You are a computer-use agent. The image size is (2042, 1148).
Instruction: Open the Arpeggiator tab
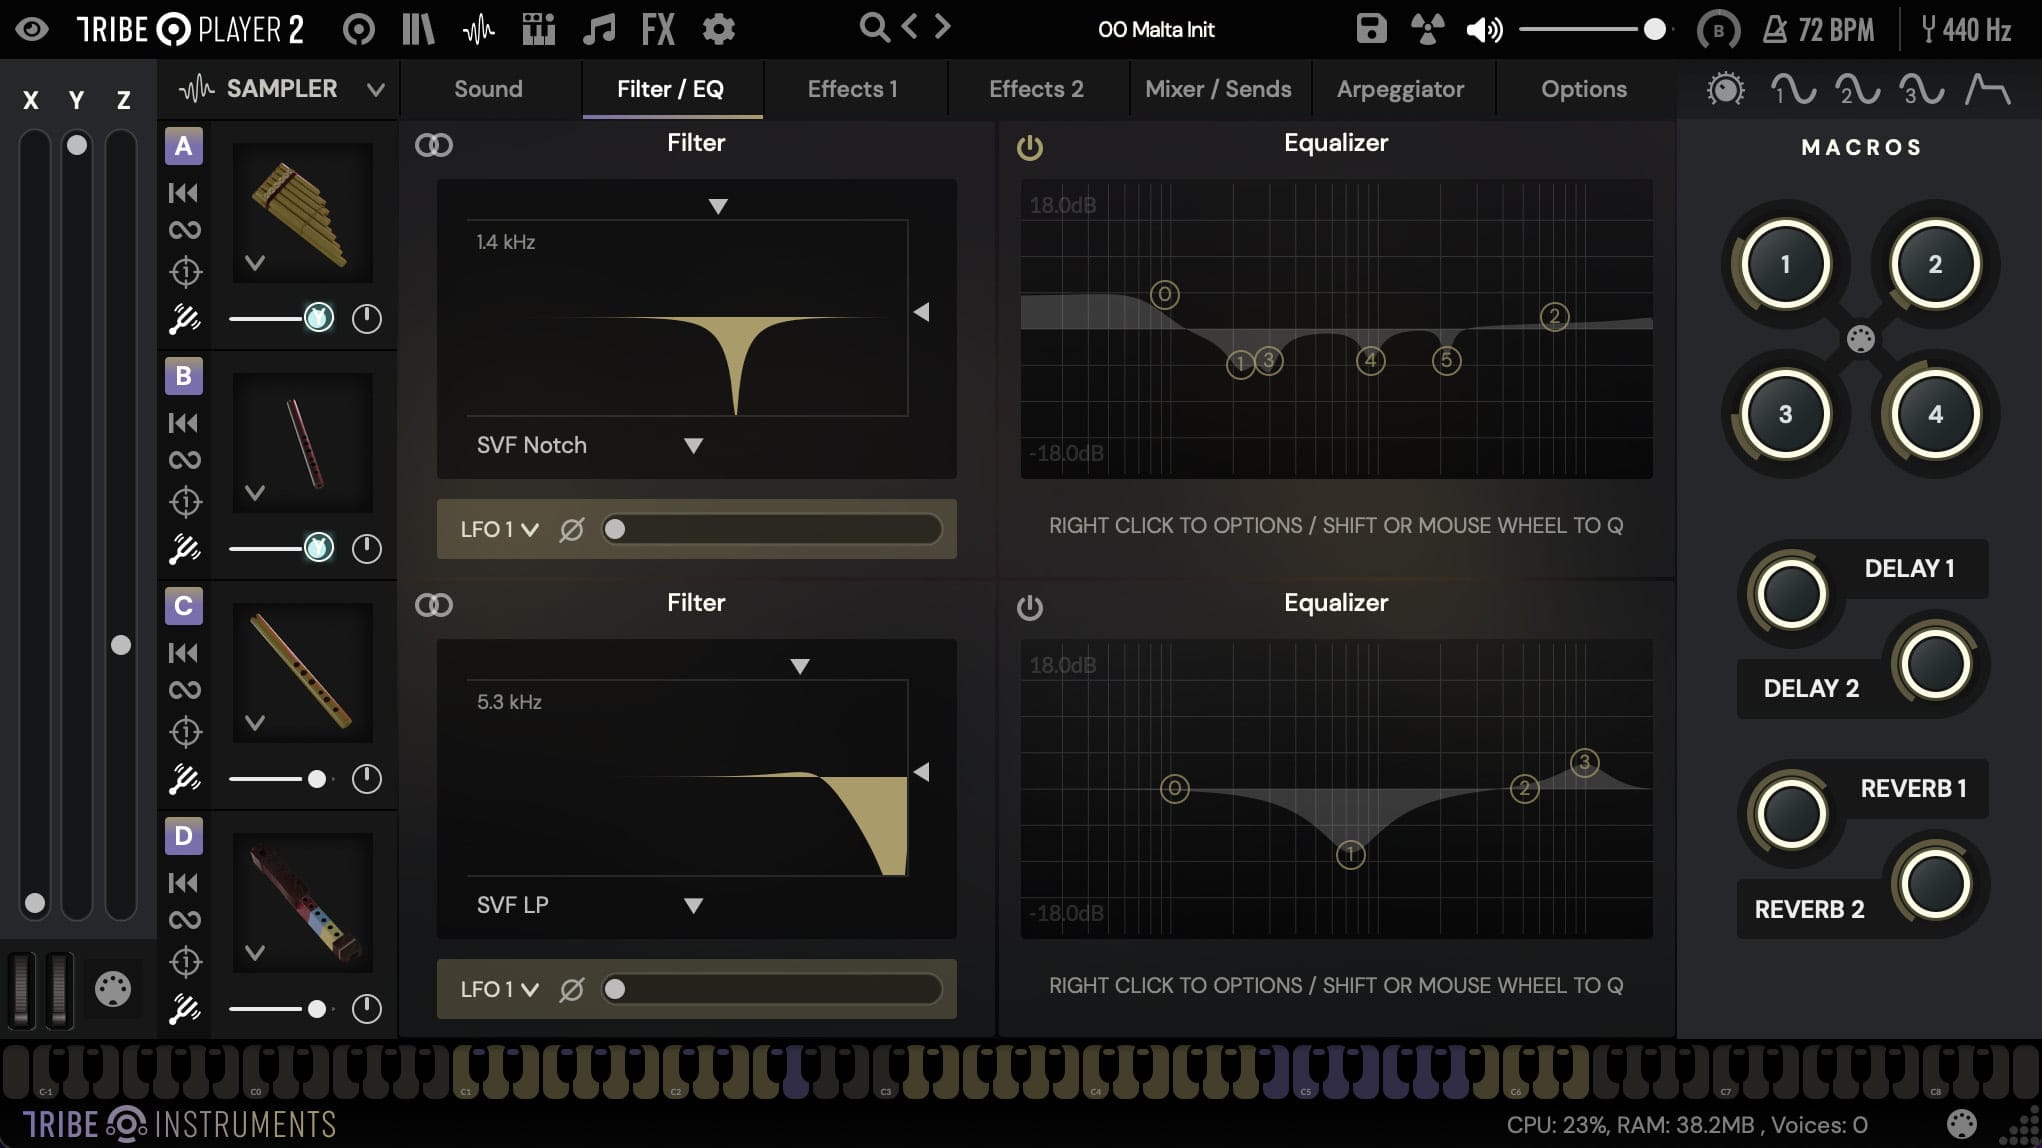click(1401, 88)
